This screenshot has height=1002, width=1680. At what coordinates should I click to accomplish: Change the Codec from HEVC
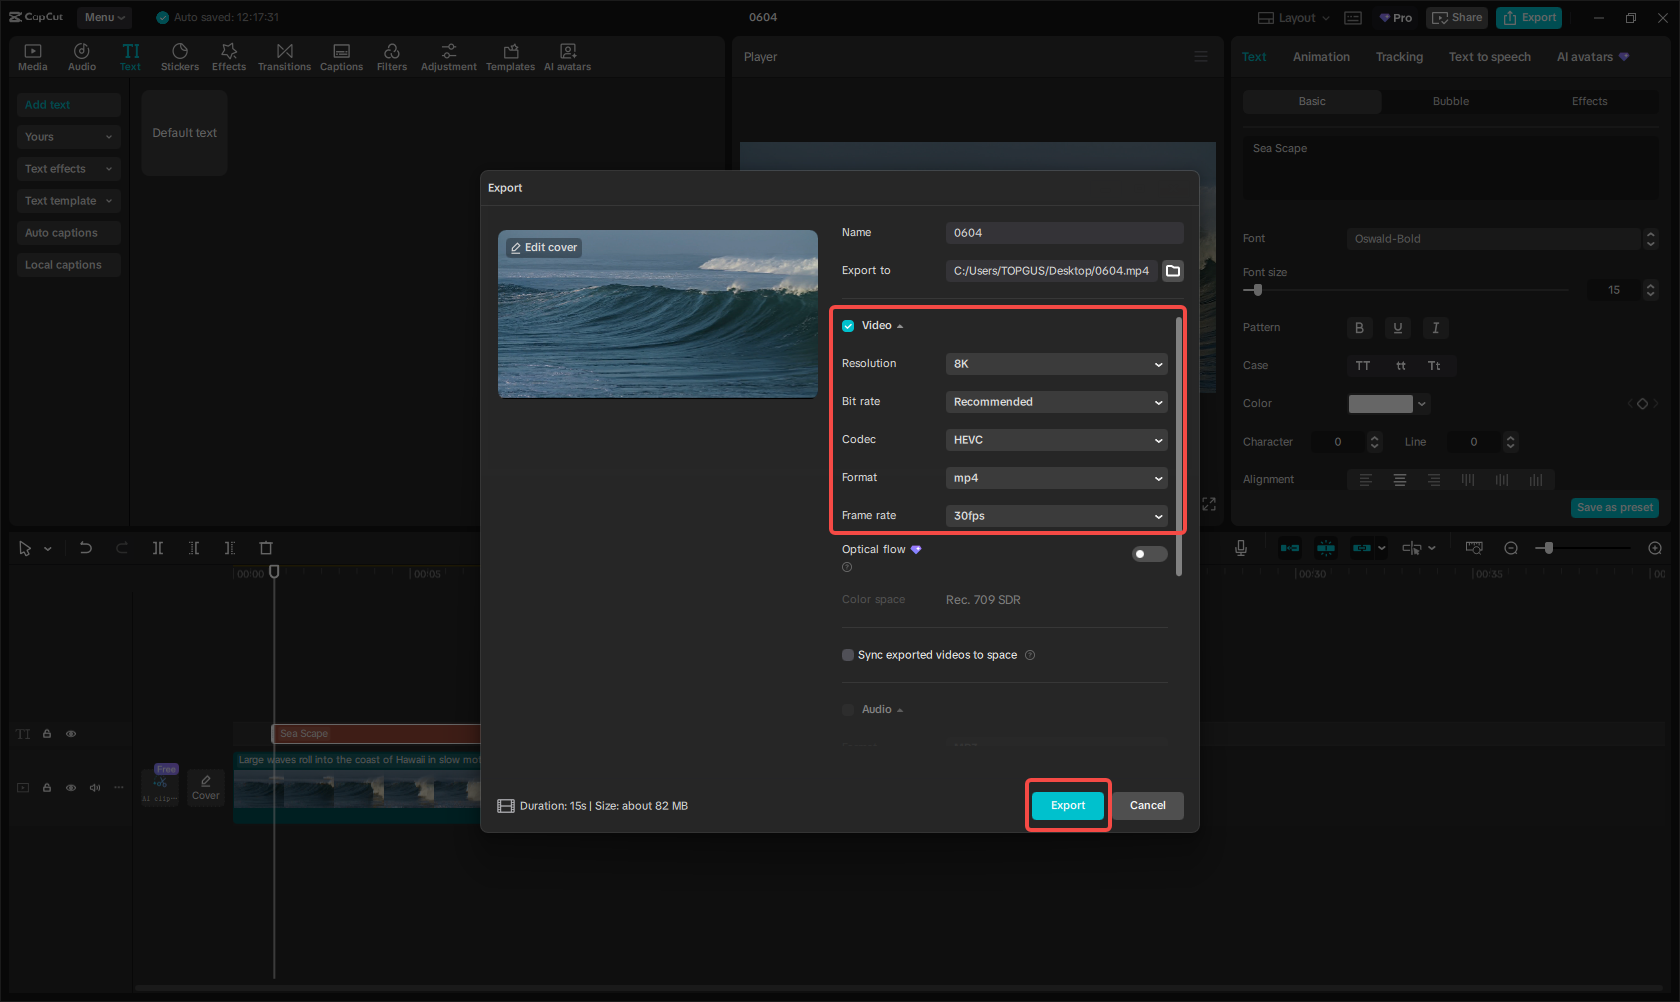(1056, 439)
